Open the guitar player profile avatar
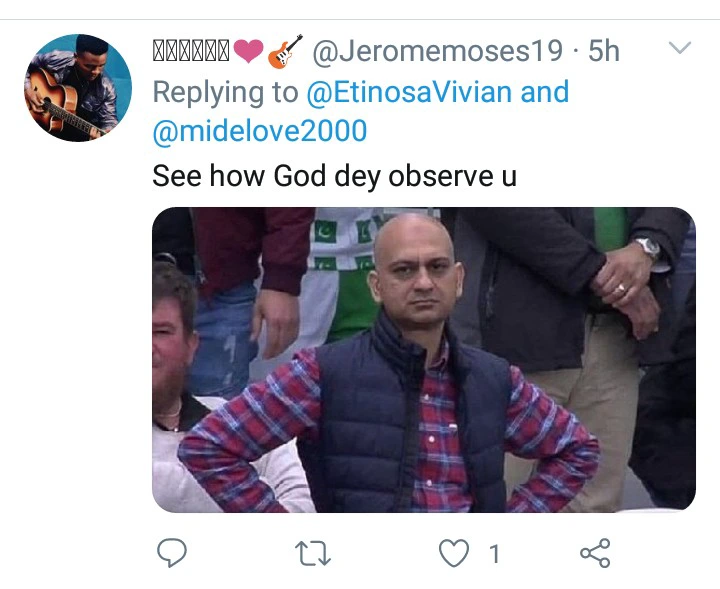720x589 pixels. click(78, 88)
